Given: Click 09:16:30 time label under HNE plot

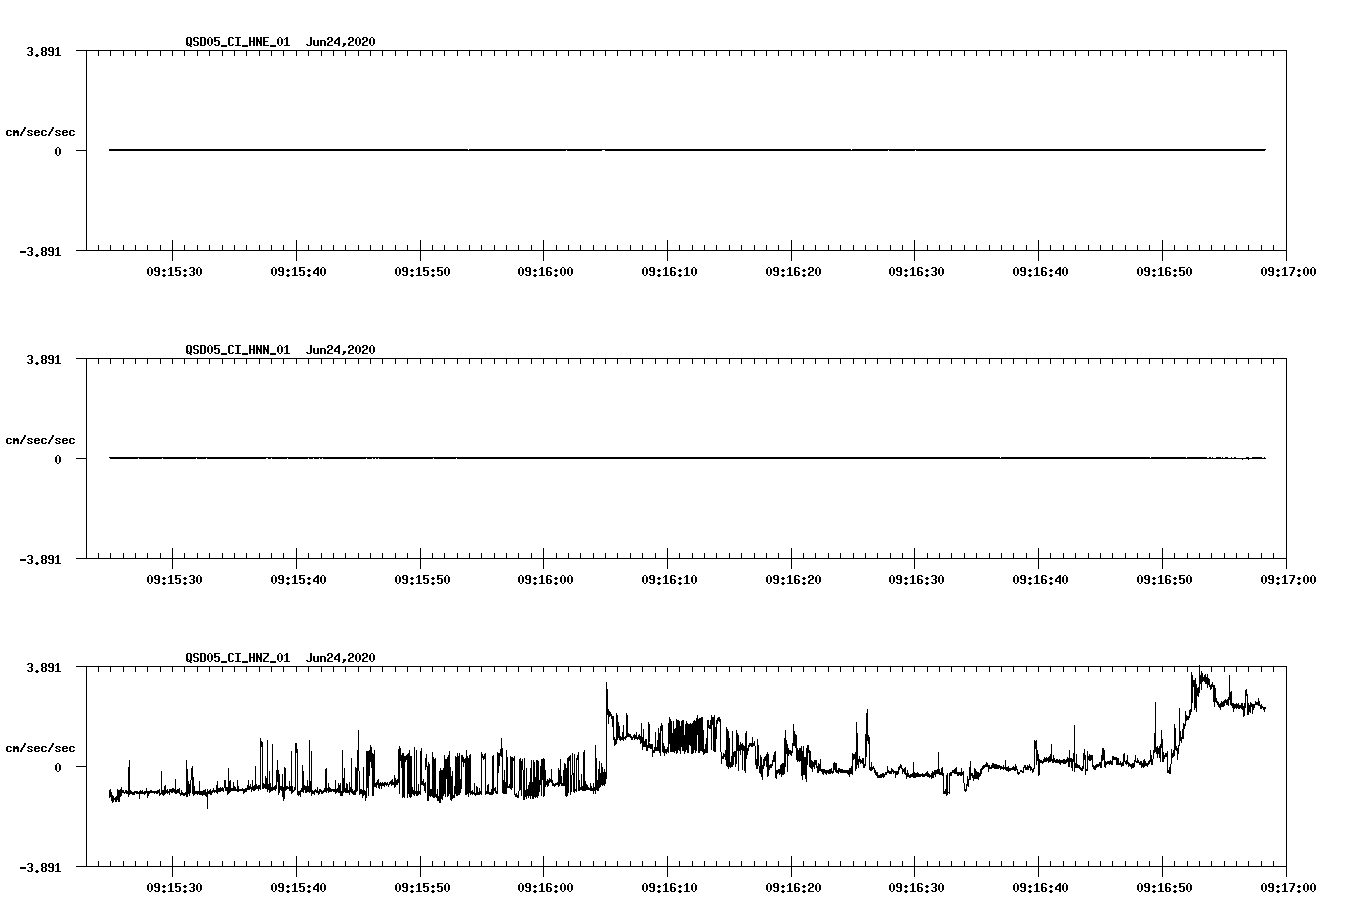Looking at the screenshot, I should point(916,272).
